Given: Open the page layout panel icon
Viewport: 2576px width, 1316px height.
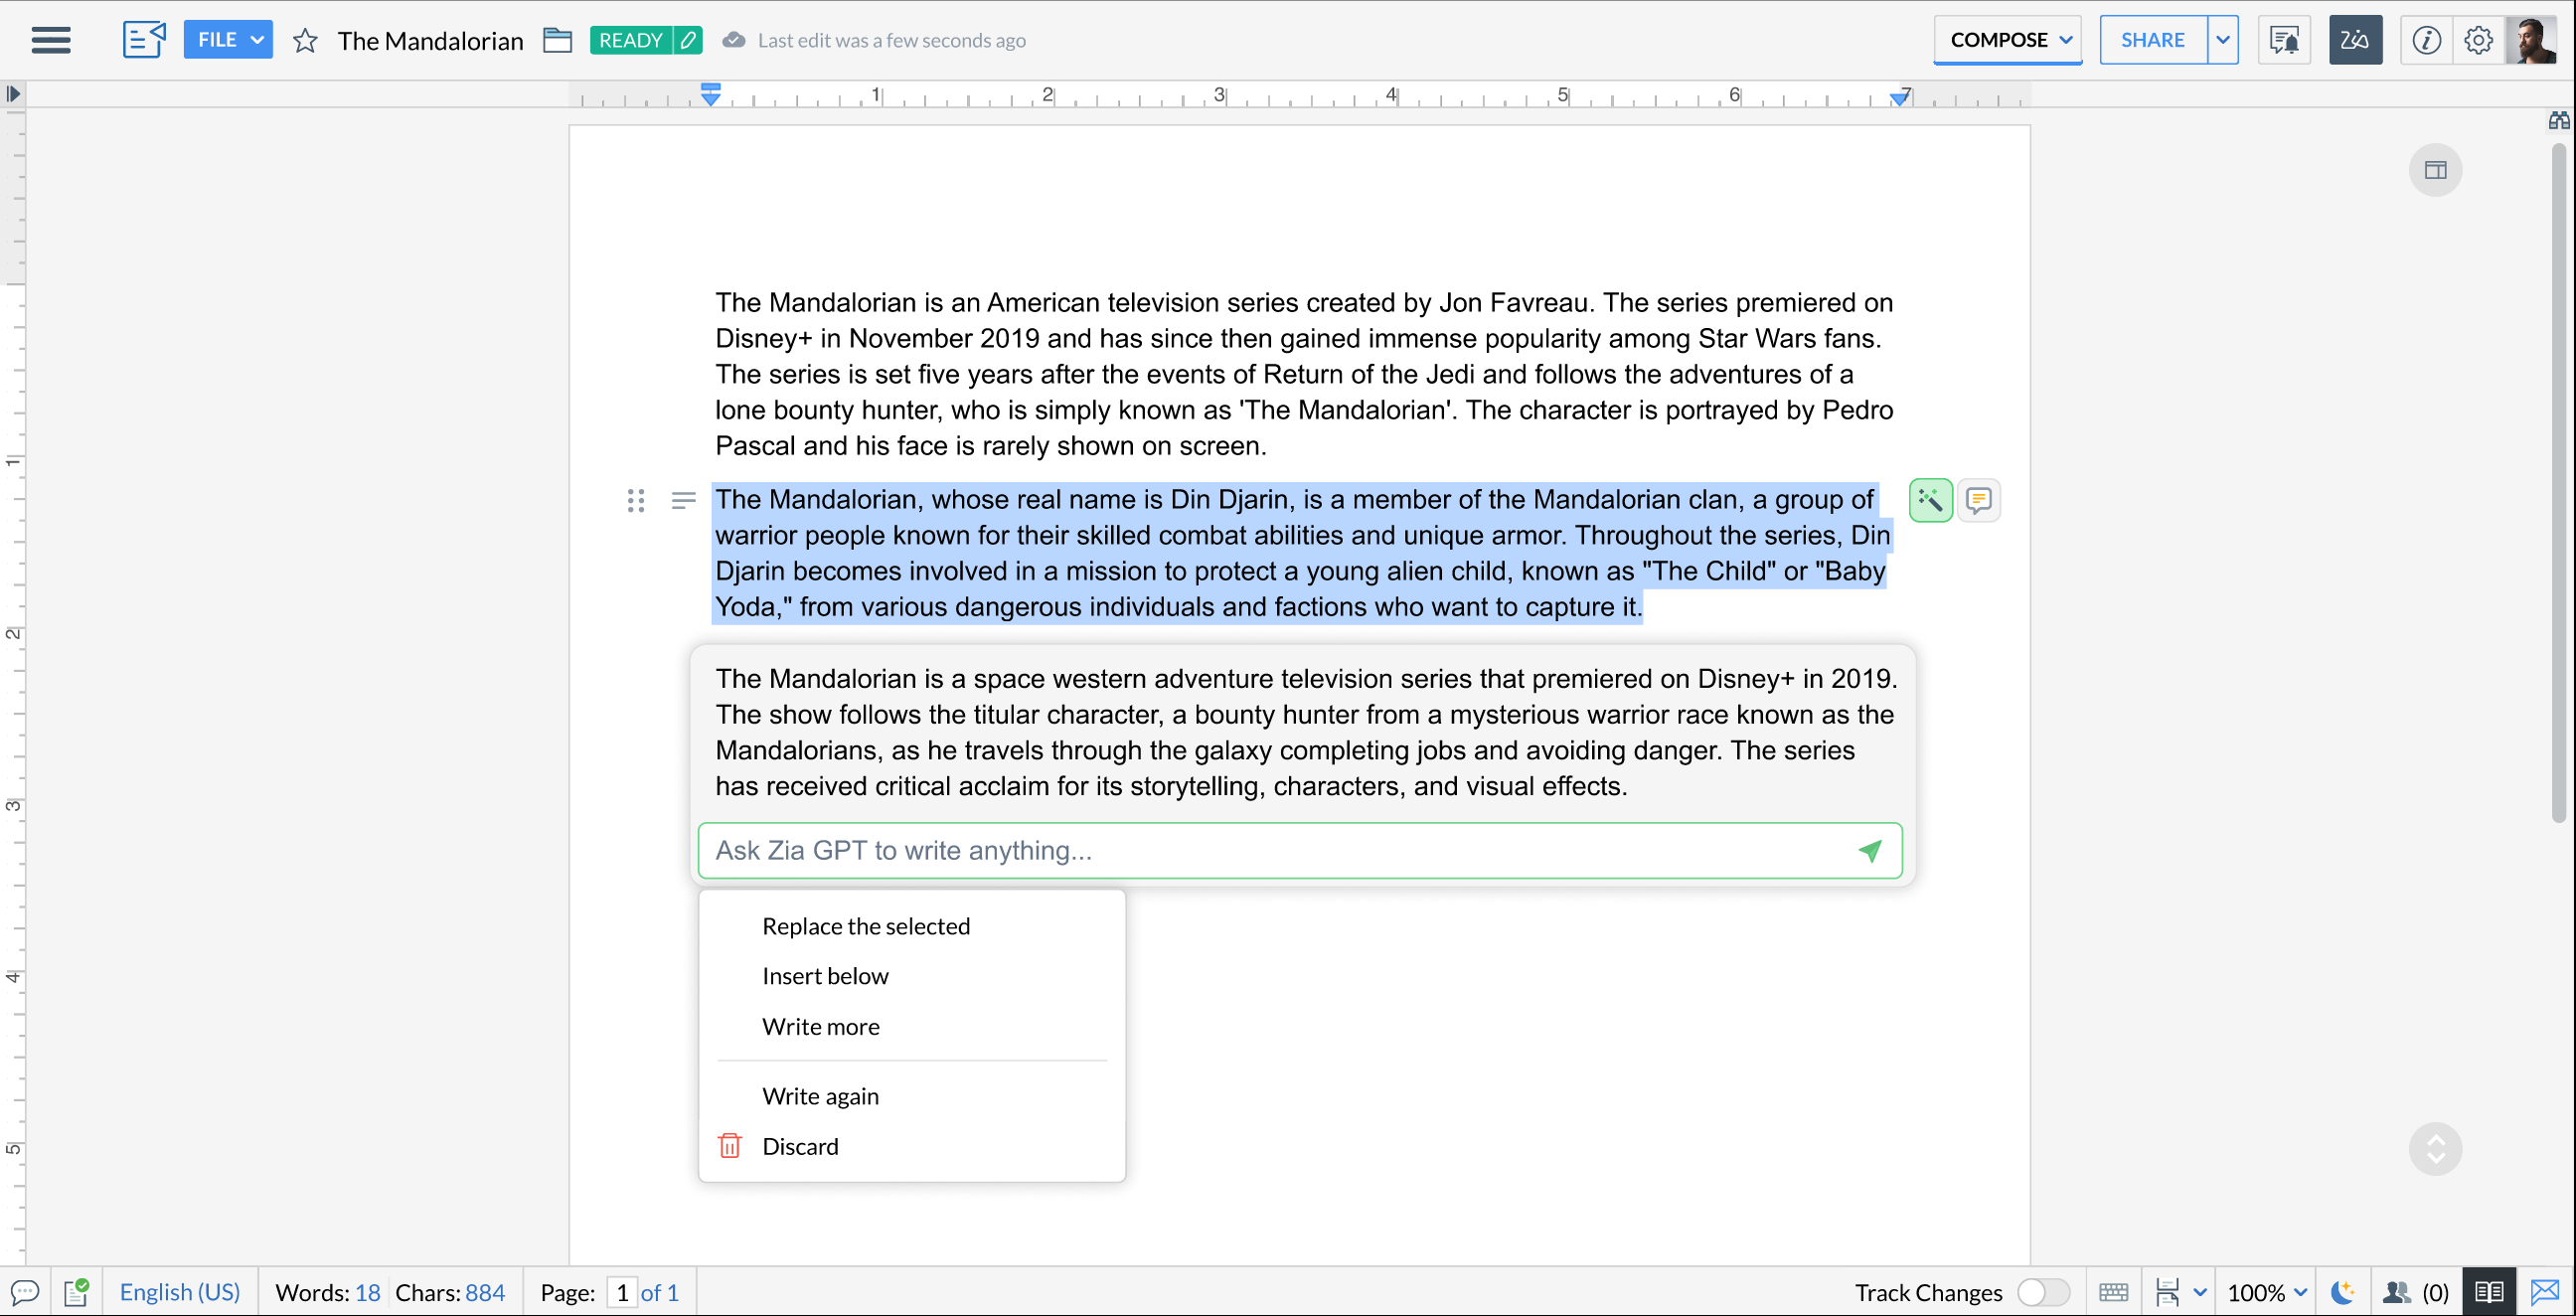Looking at the screenshot, I should (2435, 170).
